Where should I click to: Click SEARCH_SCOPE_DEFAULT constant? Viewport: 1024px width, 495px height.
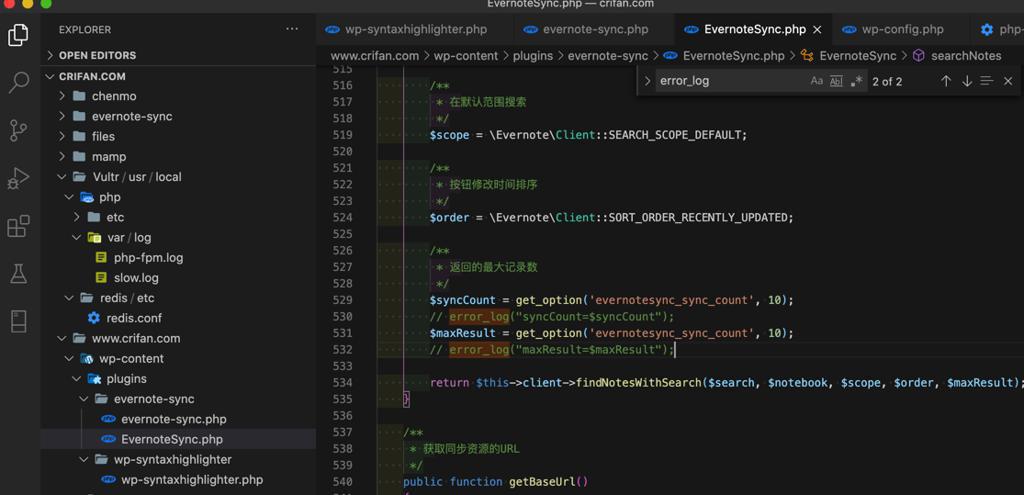675,135
